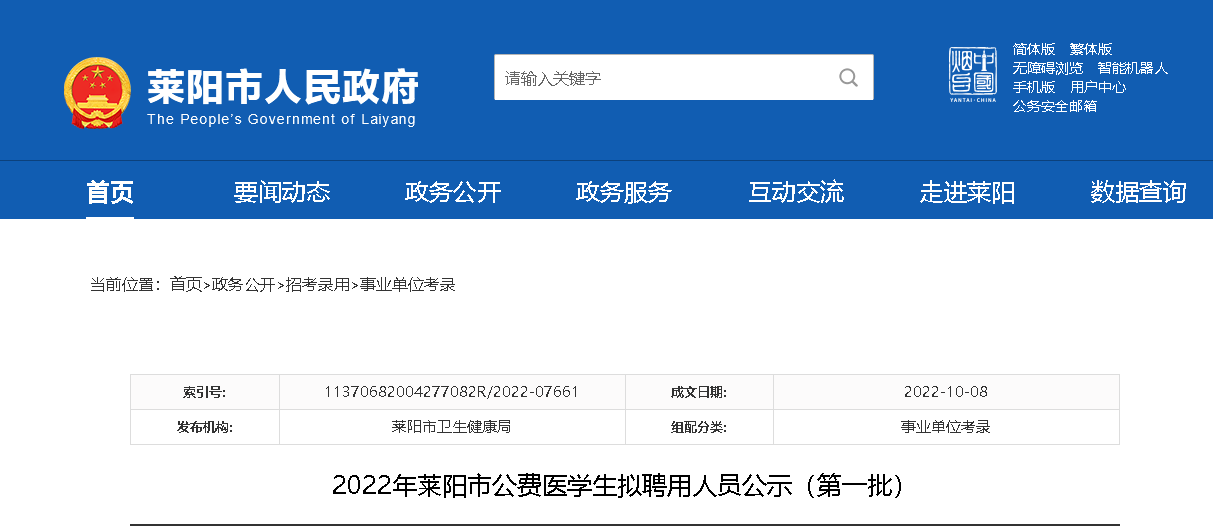Screen dimensions: 1213x527
Task: Click the 莱阳市人民政府 site title
Action: point(283,87)
